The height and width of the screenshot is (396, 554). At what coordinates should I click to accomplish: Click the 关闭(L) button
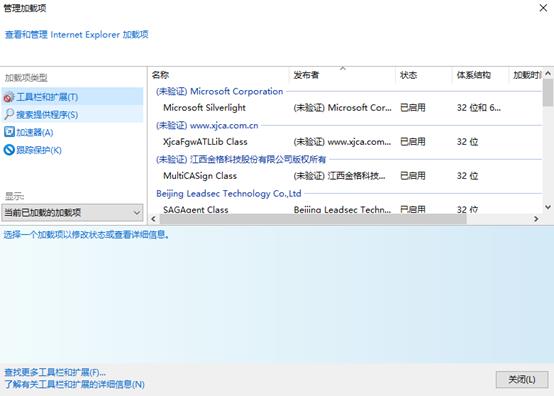pos(522,380)
